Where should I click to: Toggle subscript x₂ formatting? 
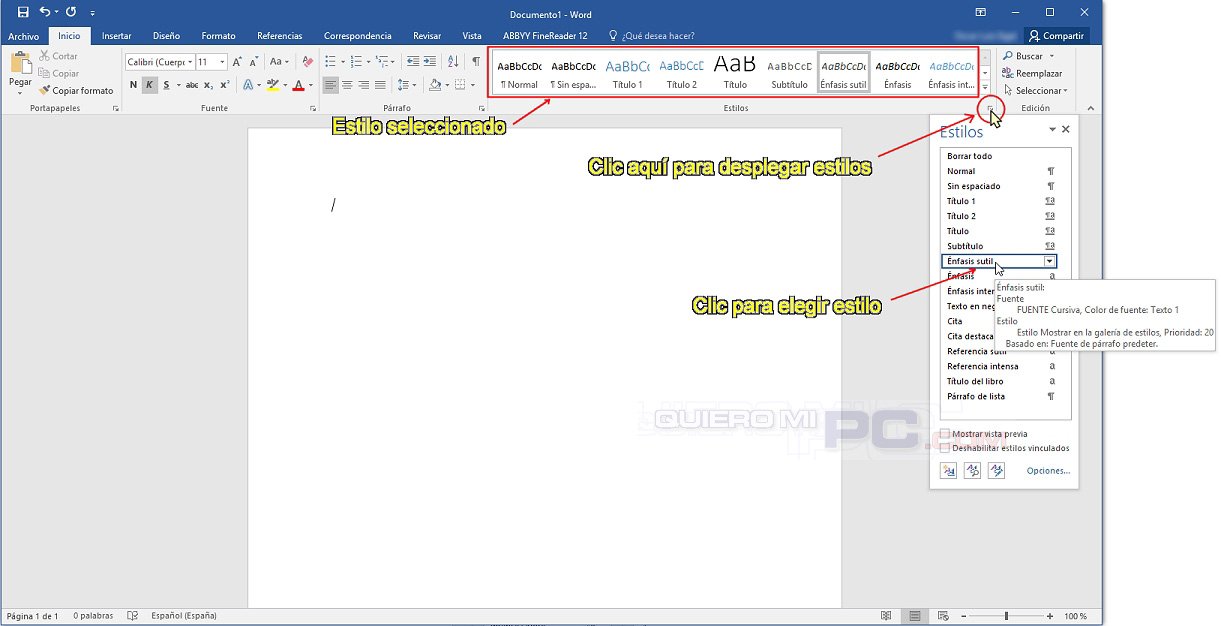point(209,85)
